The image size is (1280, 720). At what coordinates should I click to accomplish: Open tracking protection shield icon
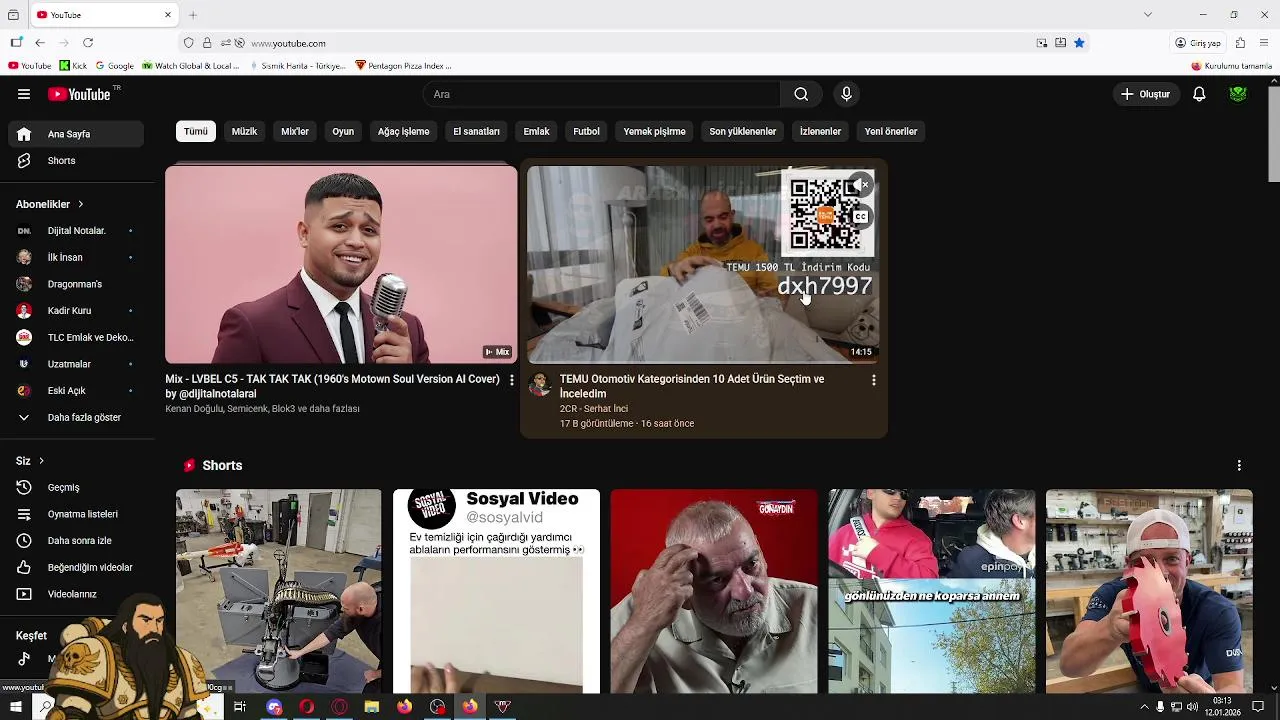tap(188, 43)
